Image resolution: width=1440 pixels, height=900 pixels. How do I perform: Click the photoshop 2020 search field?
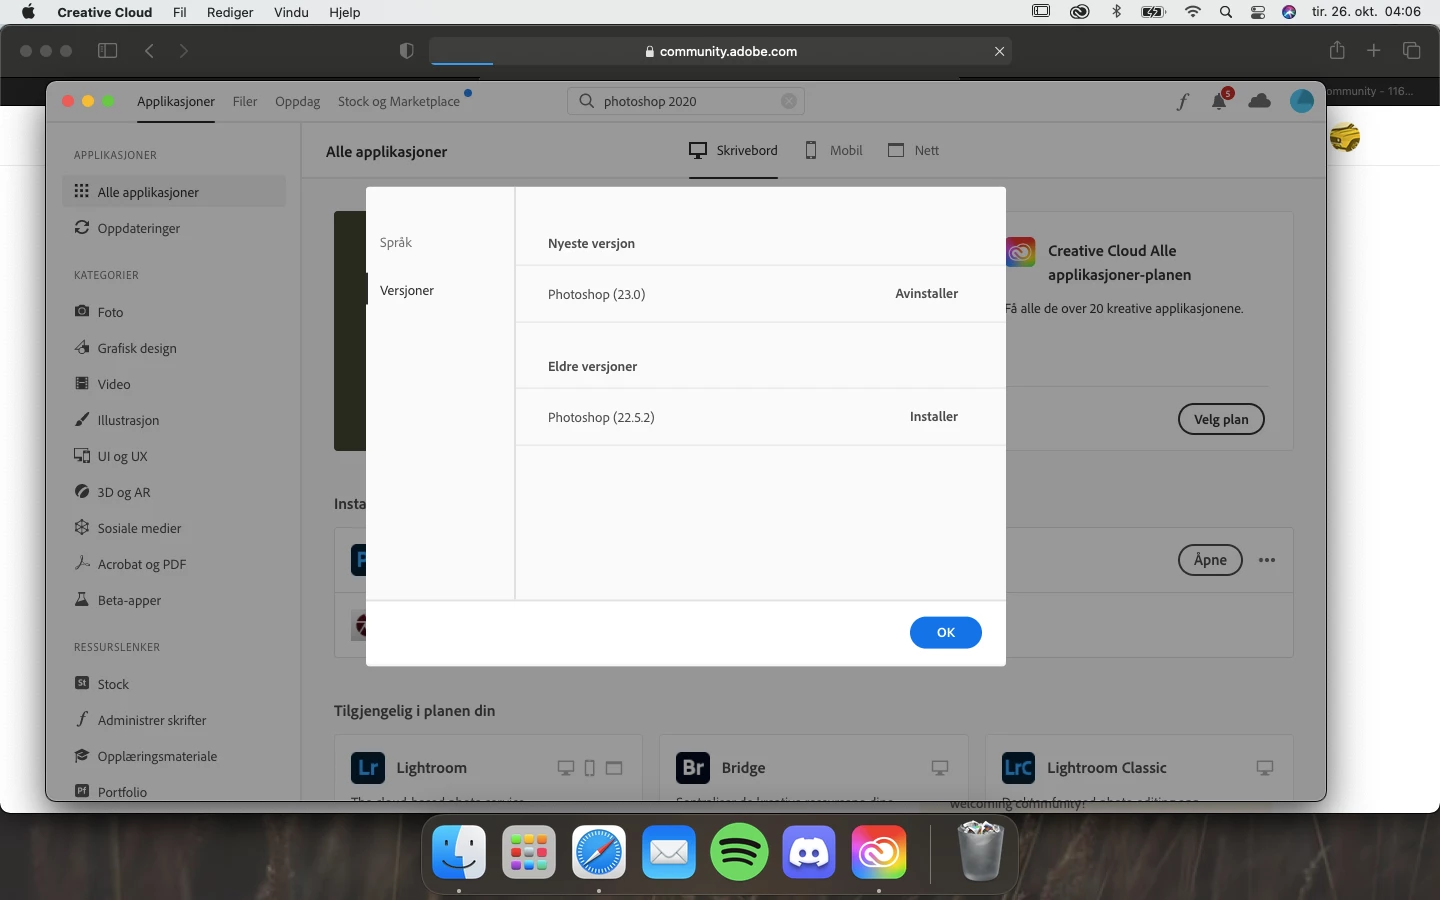point(686,101)
